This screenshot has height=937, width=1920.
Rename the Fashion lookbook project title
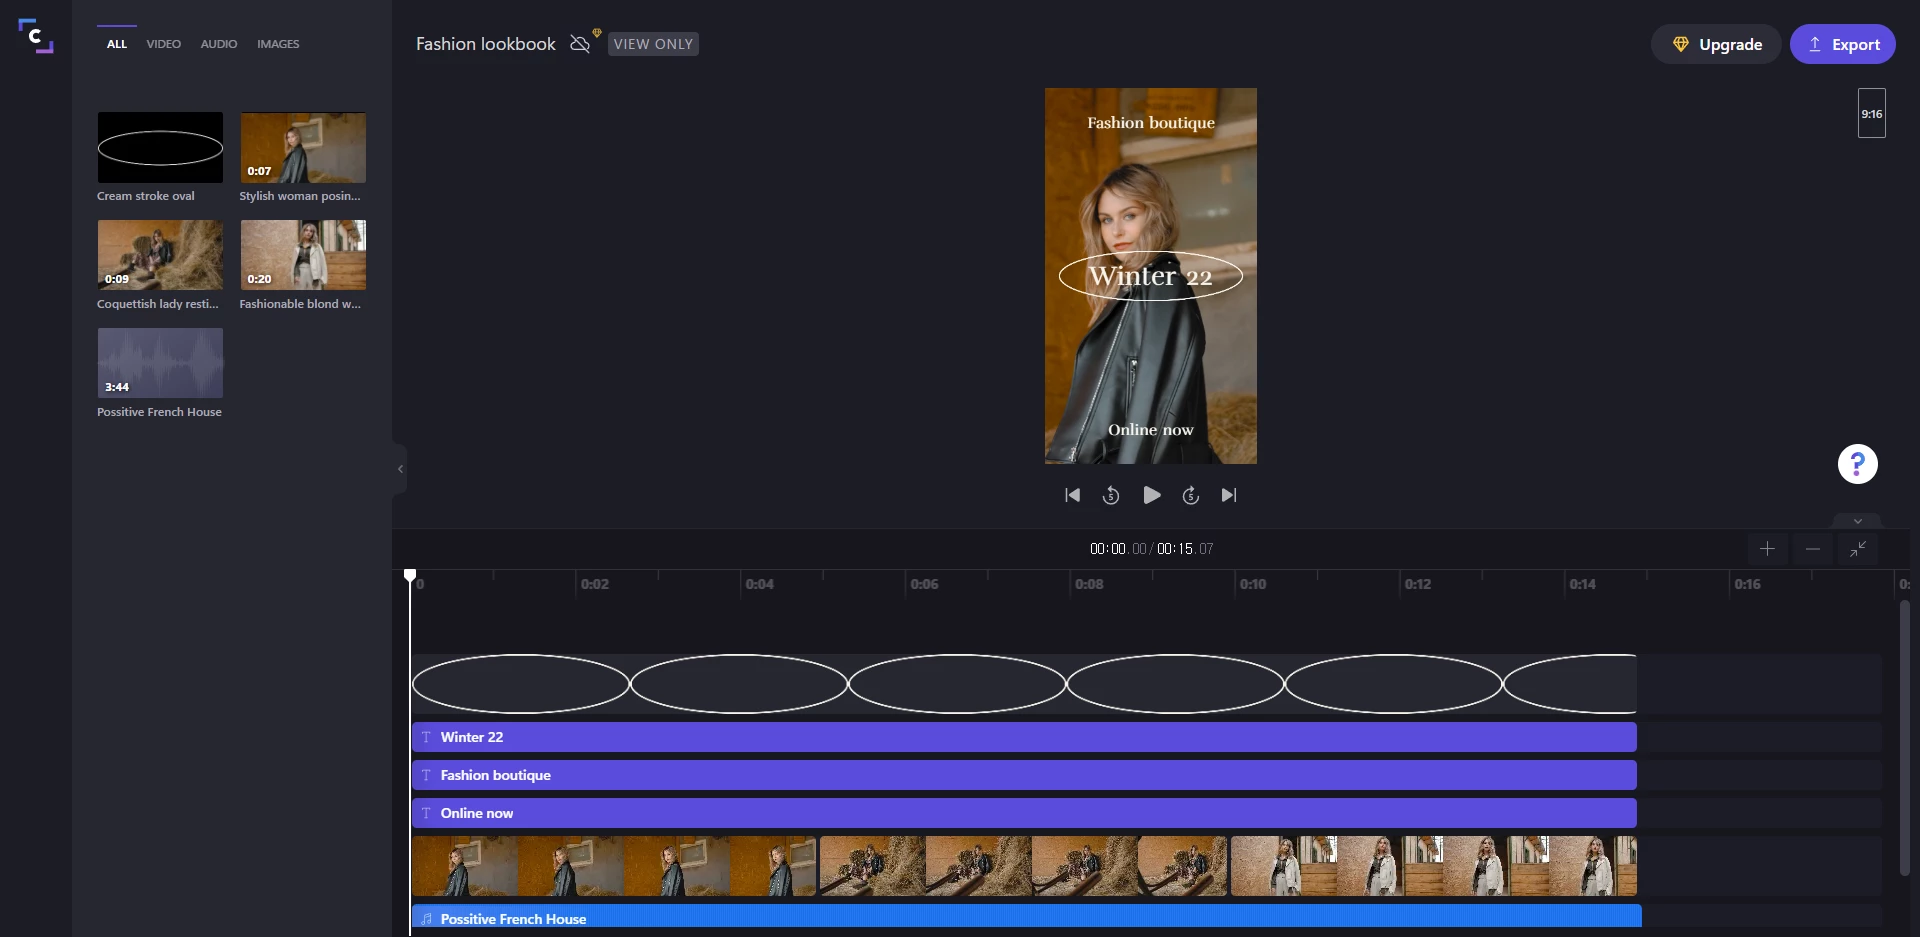pos(486,43)
